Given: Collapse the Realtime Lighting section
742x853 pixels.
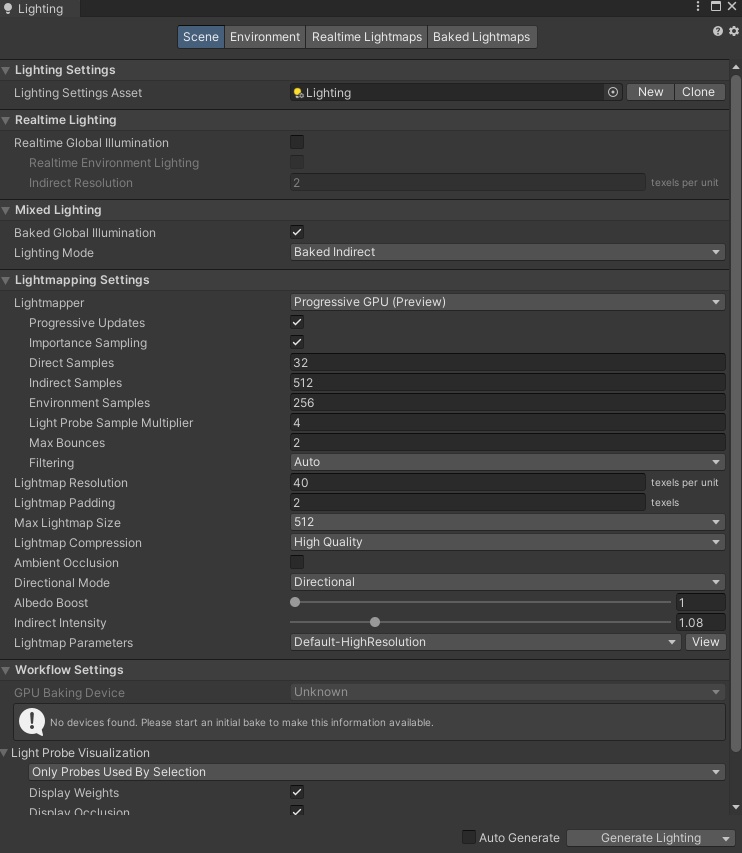Looking at the screenshot, I should pyautogui.click(x=6, y=120).
